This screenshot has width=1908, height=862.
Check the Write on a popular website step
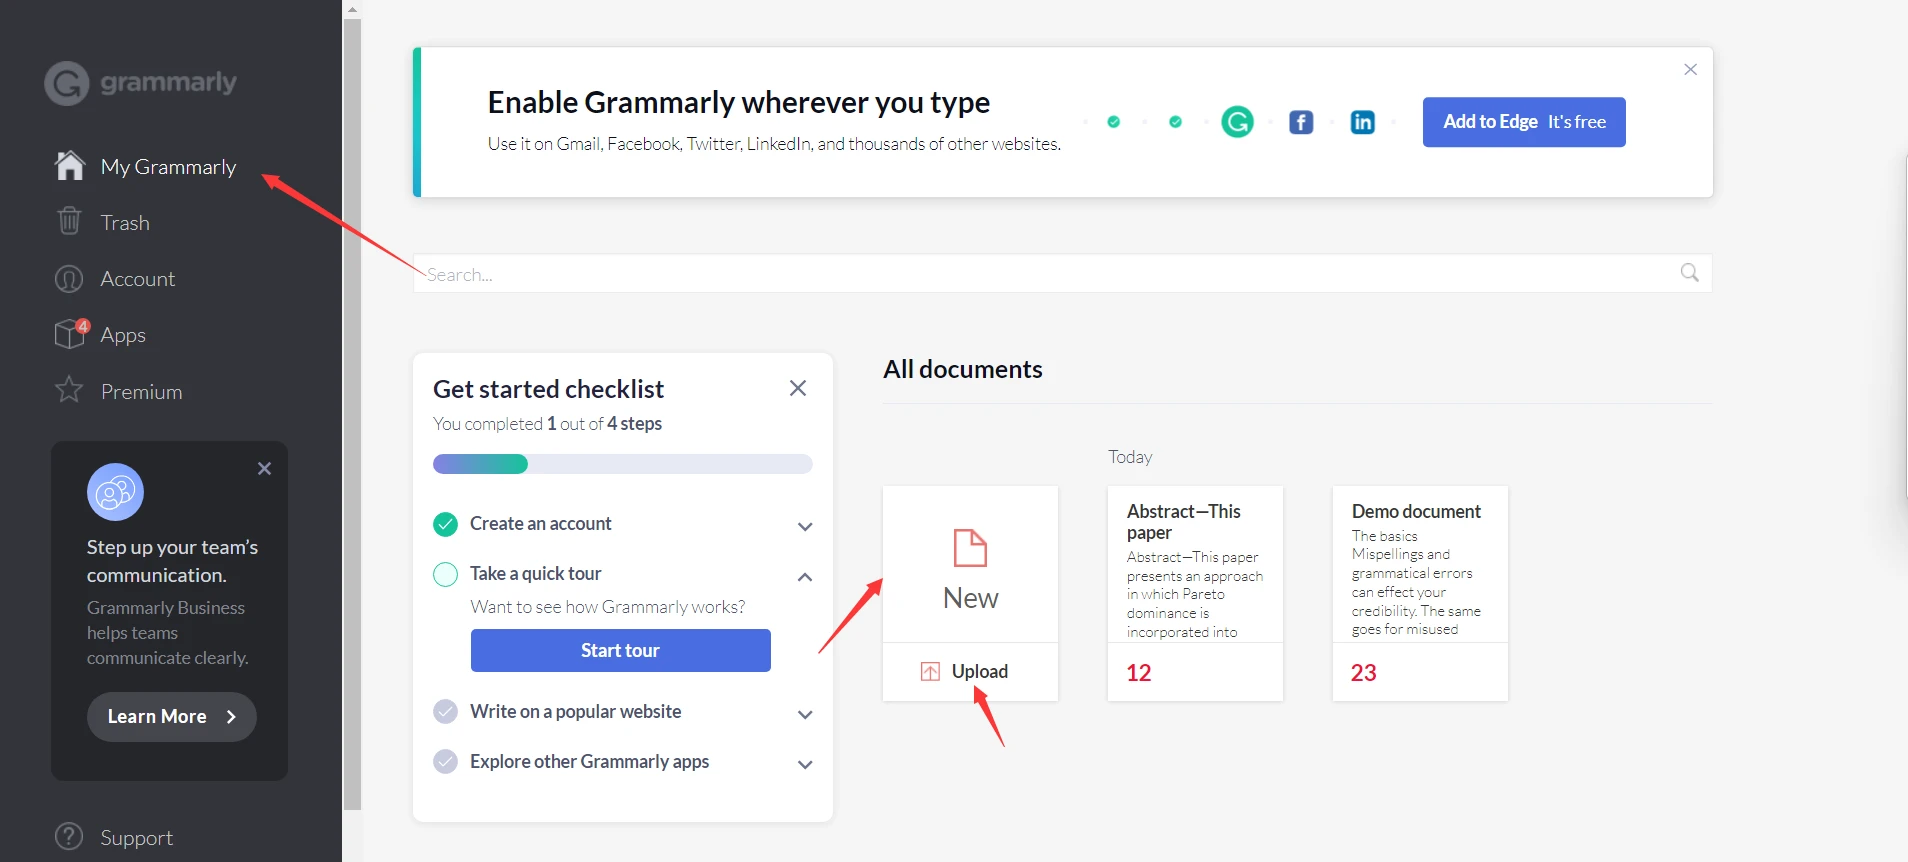445,712
